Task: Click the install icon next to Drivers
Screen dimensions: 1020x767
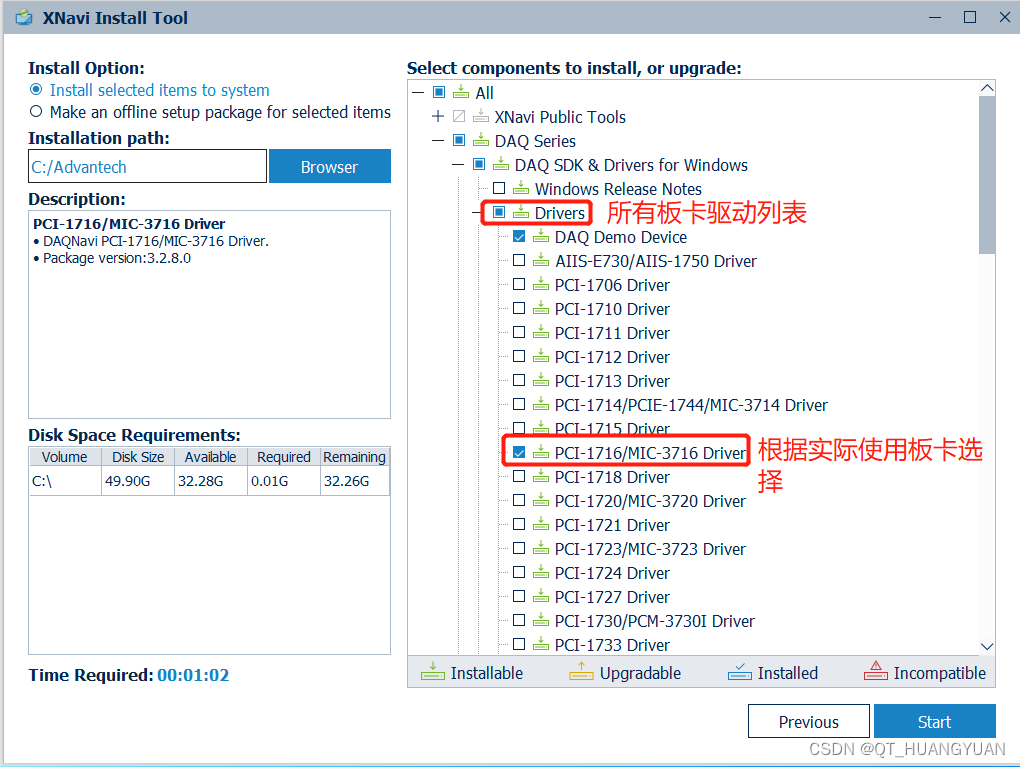Action: 520,213
